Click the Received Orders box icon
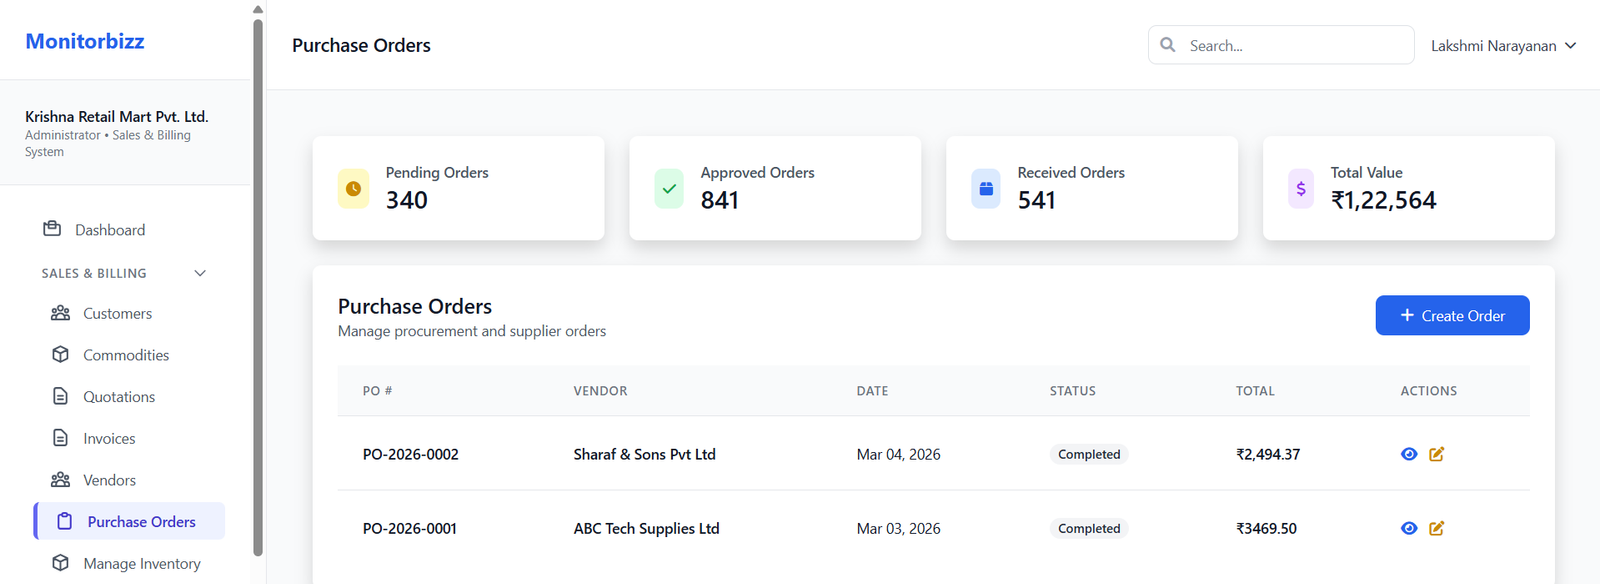The image size is (1600, 584). [x=986, y=188]
